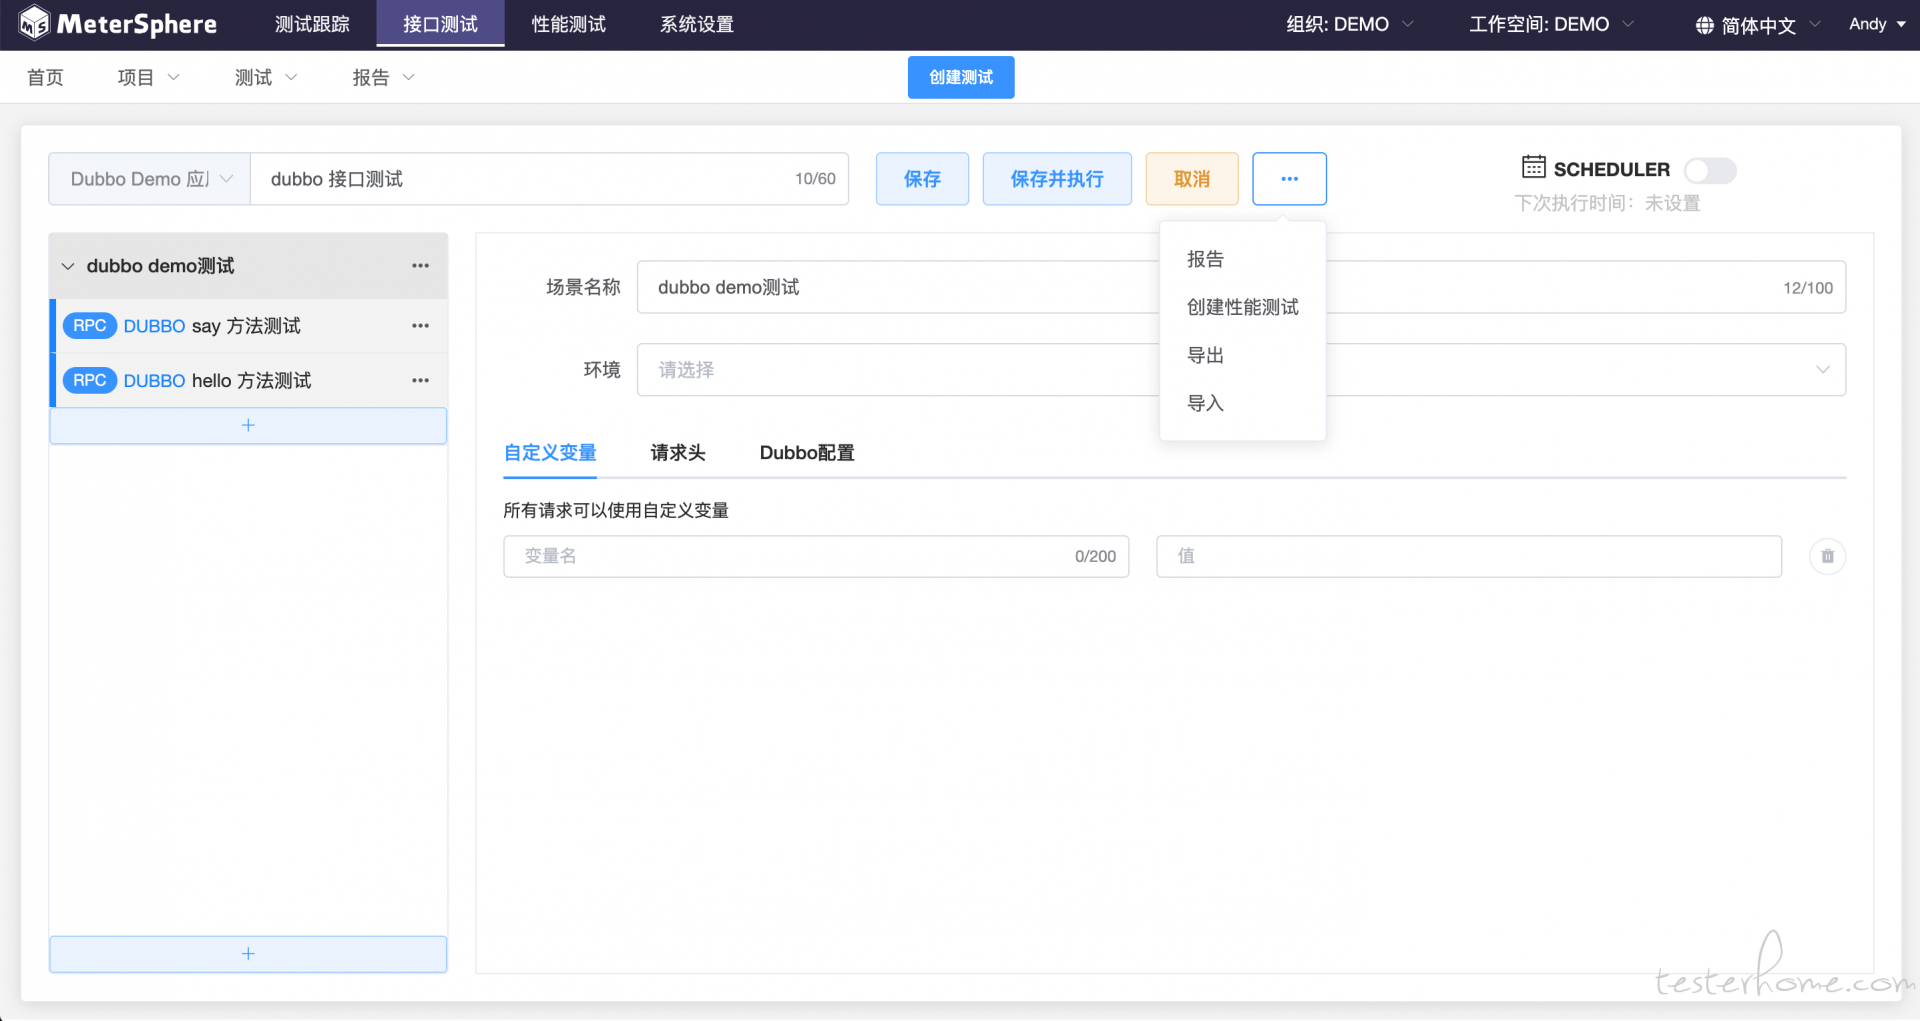The height and width of the screenshot is (1021, 1920).
Task: Click the 所有请求可以使用自定义变量 hint text
Action: click(616, 511)
